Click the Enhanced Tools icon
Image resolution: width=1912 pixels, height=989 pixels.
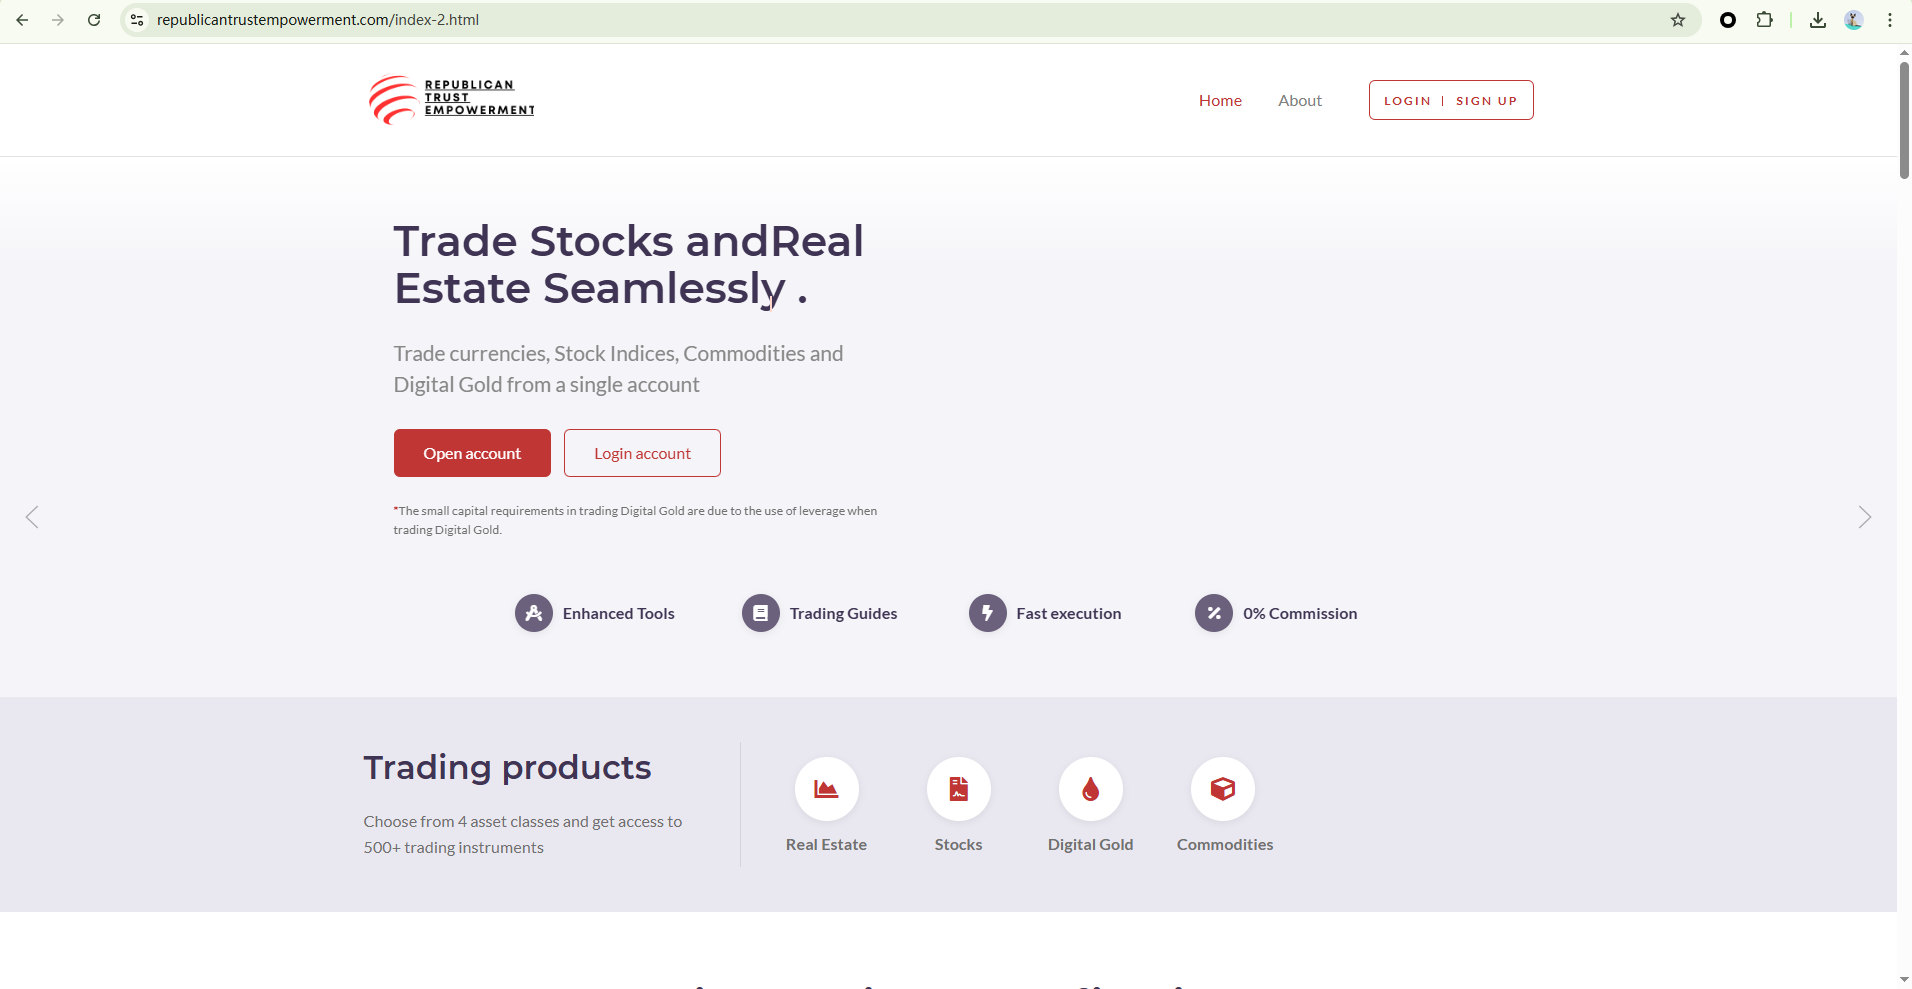[x=534, y=613]
